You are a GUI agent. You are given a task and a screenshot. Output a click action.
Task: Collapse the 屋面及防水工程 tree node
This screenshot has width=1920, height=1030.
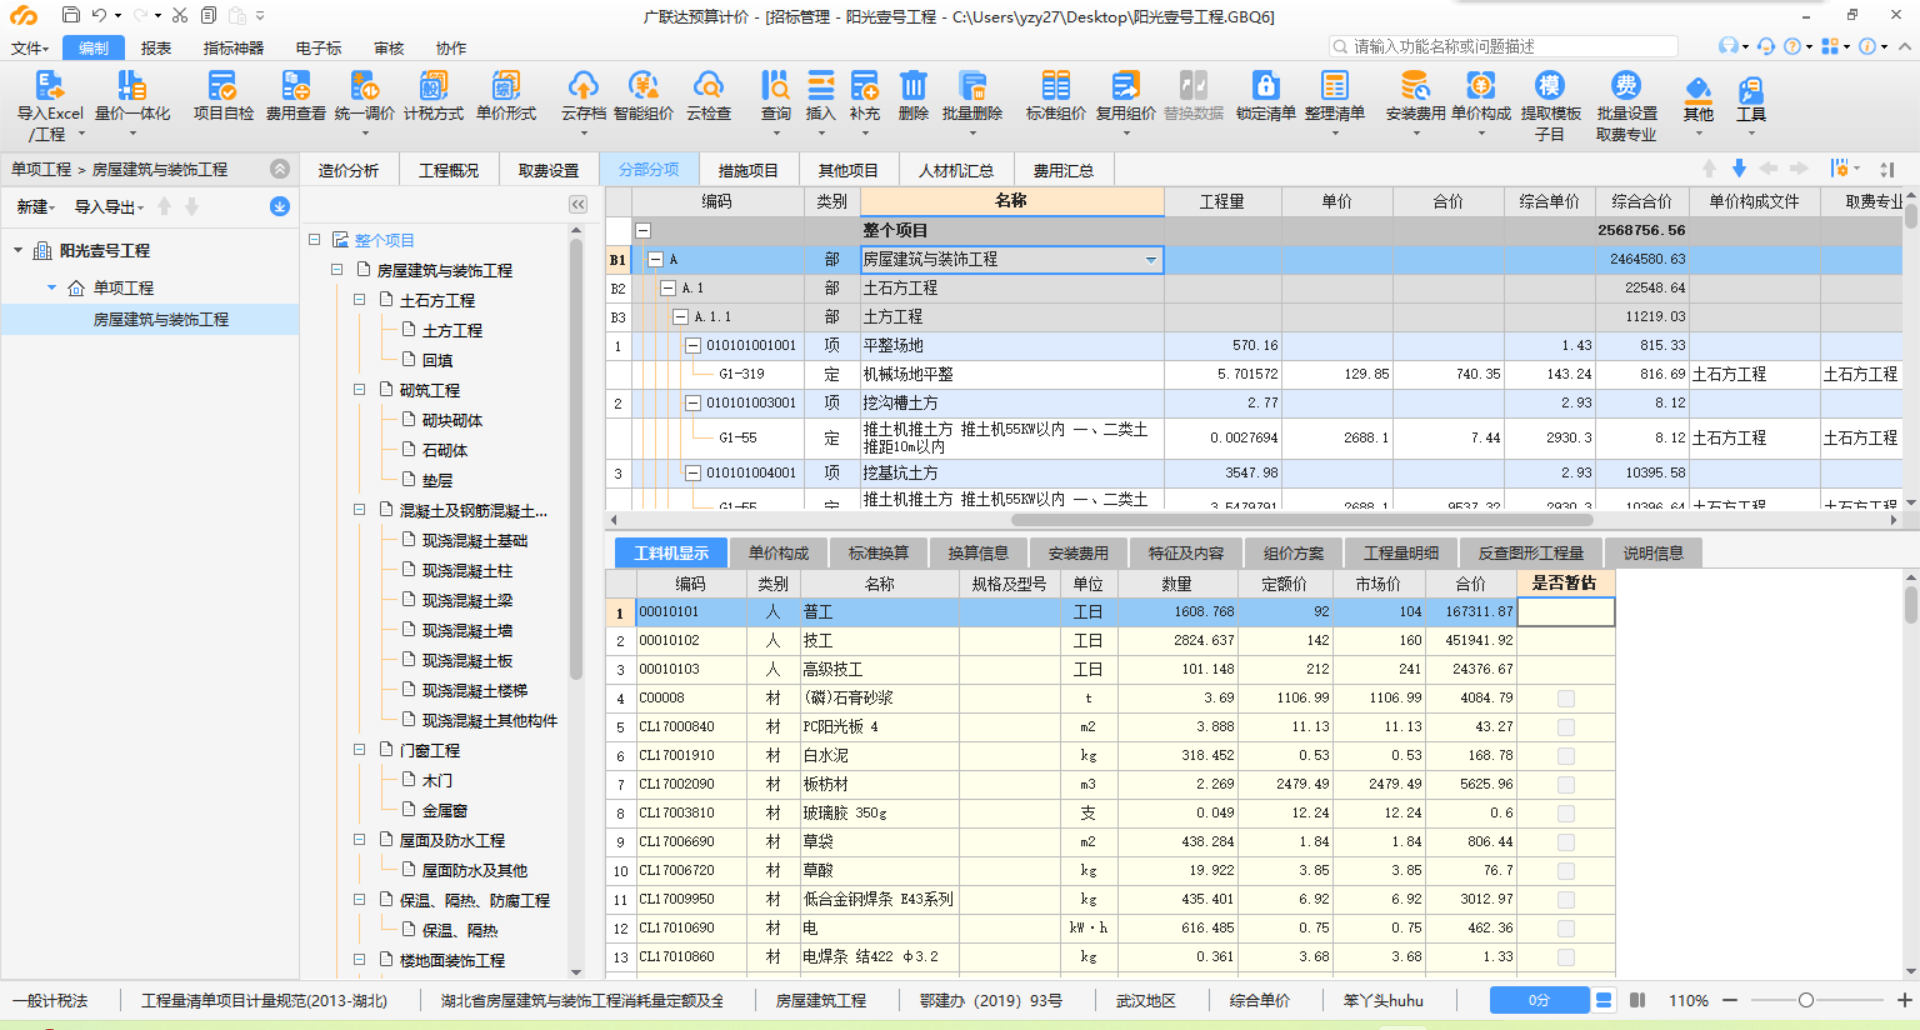coord(359,840)
